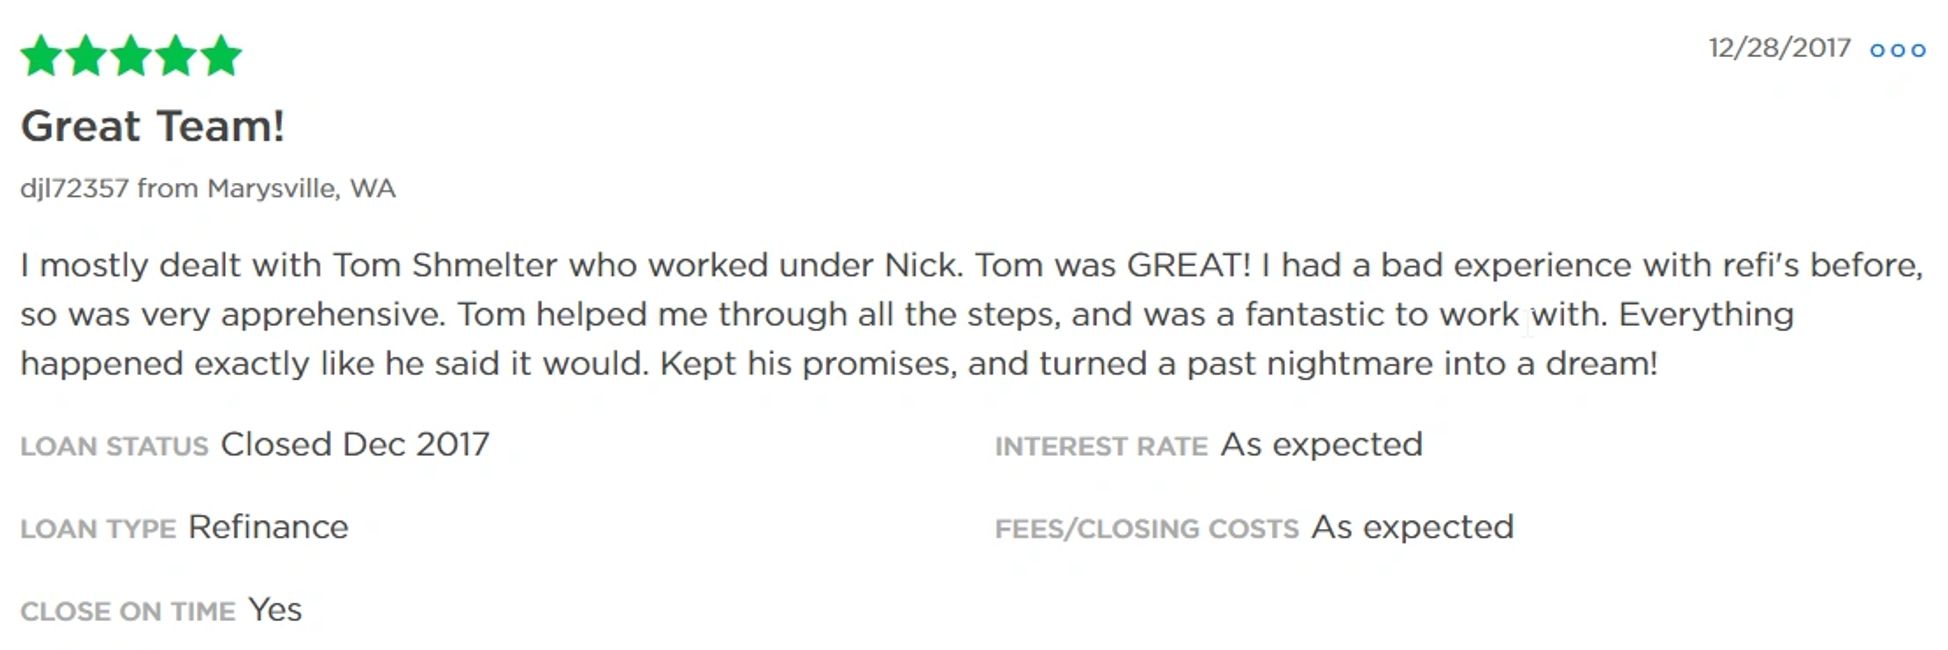Click the "Great Team!" review title
This screenshot has height=650, width=1948.
tap(153, 127)
